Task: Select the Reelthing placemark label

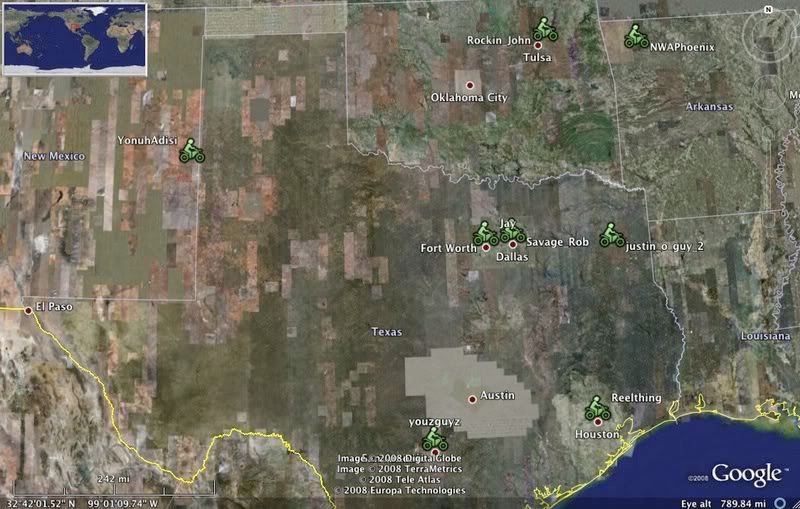Action: 636,398
